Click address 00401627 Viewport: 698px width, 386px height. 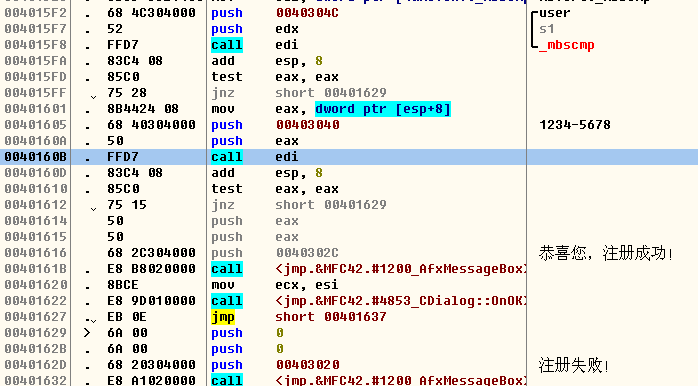pos(35,317)
